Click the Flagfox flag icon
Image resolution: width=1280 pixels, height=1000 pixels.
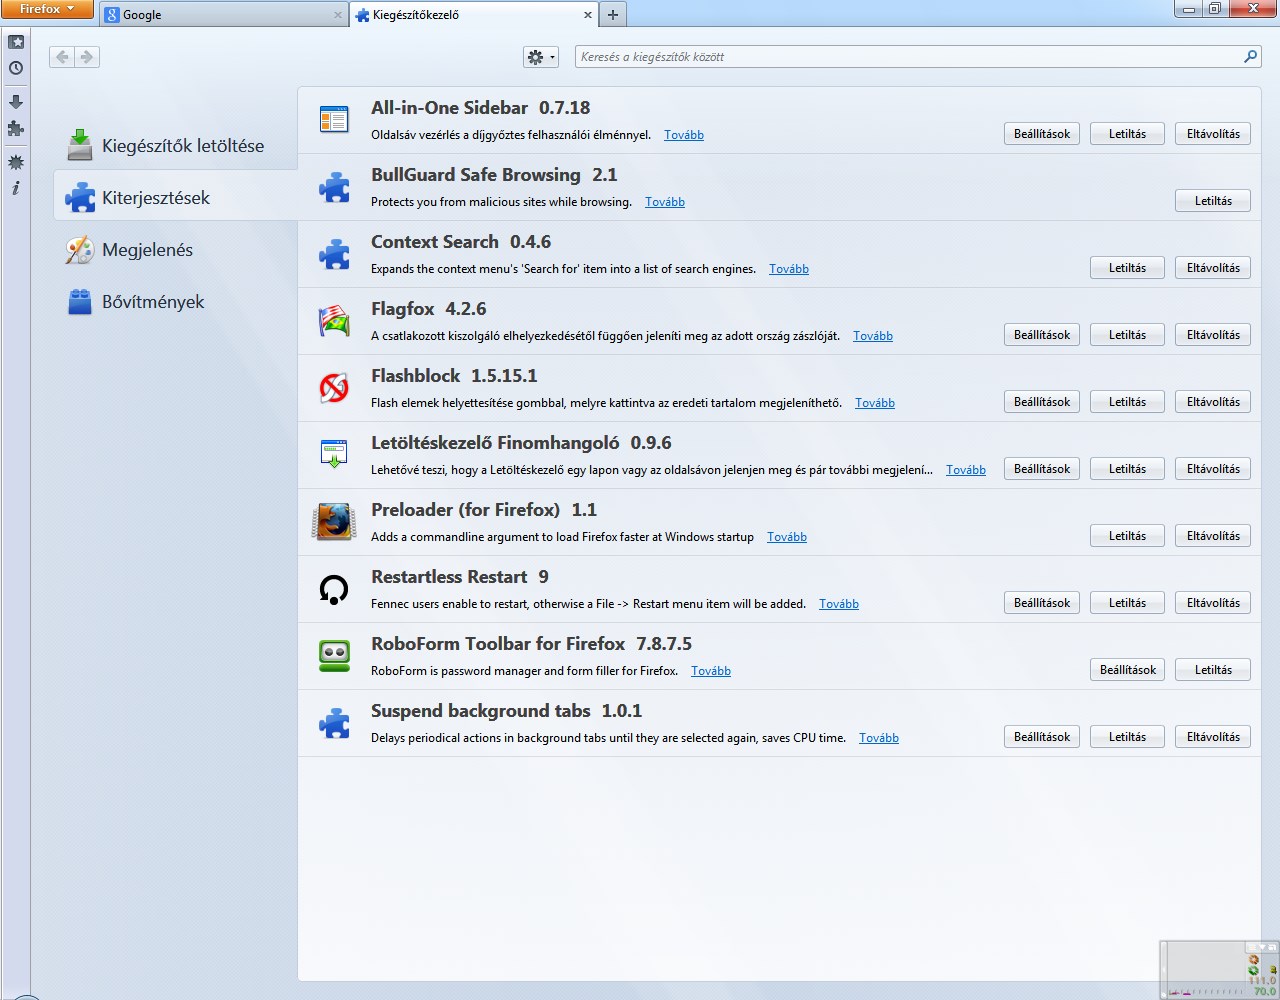(334, 321)
